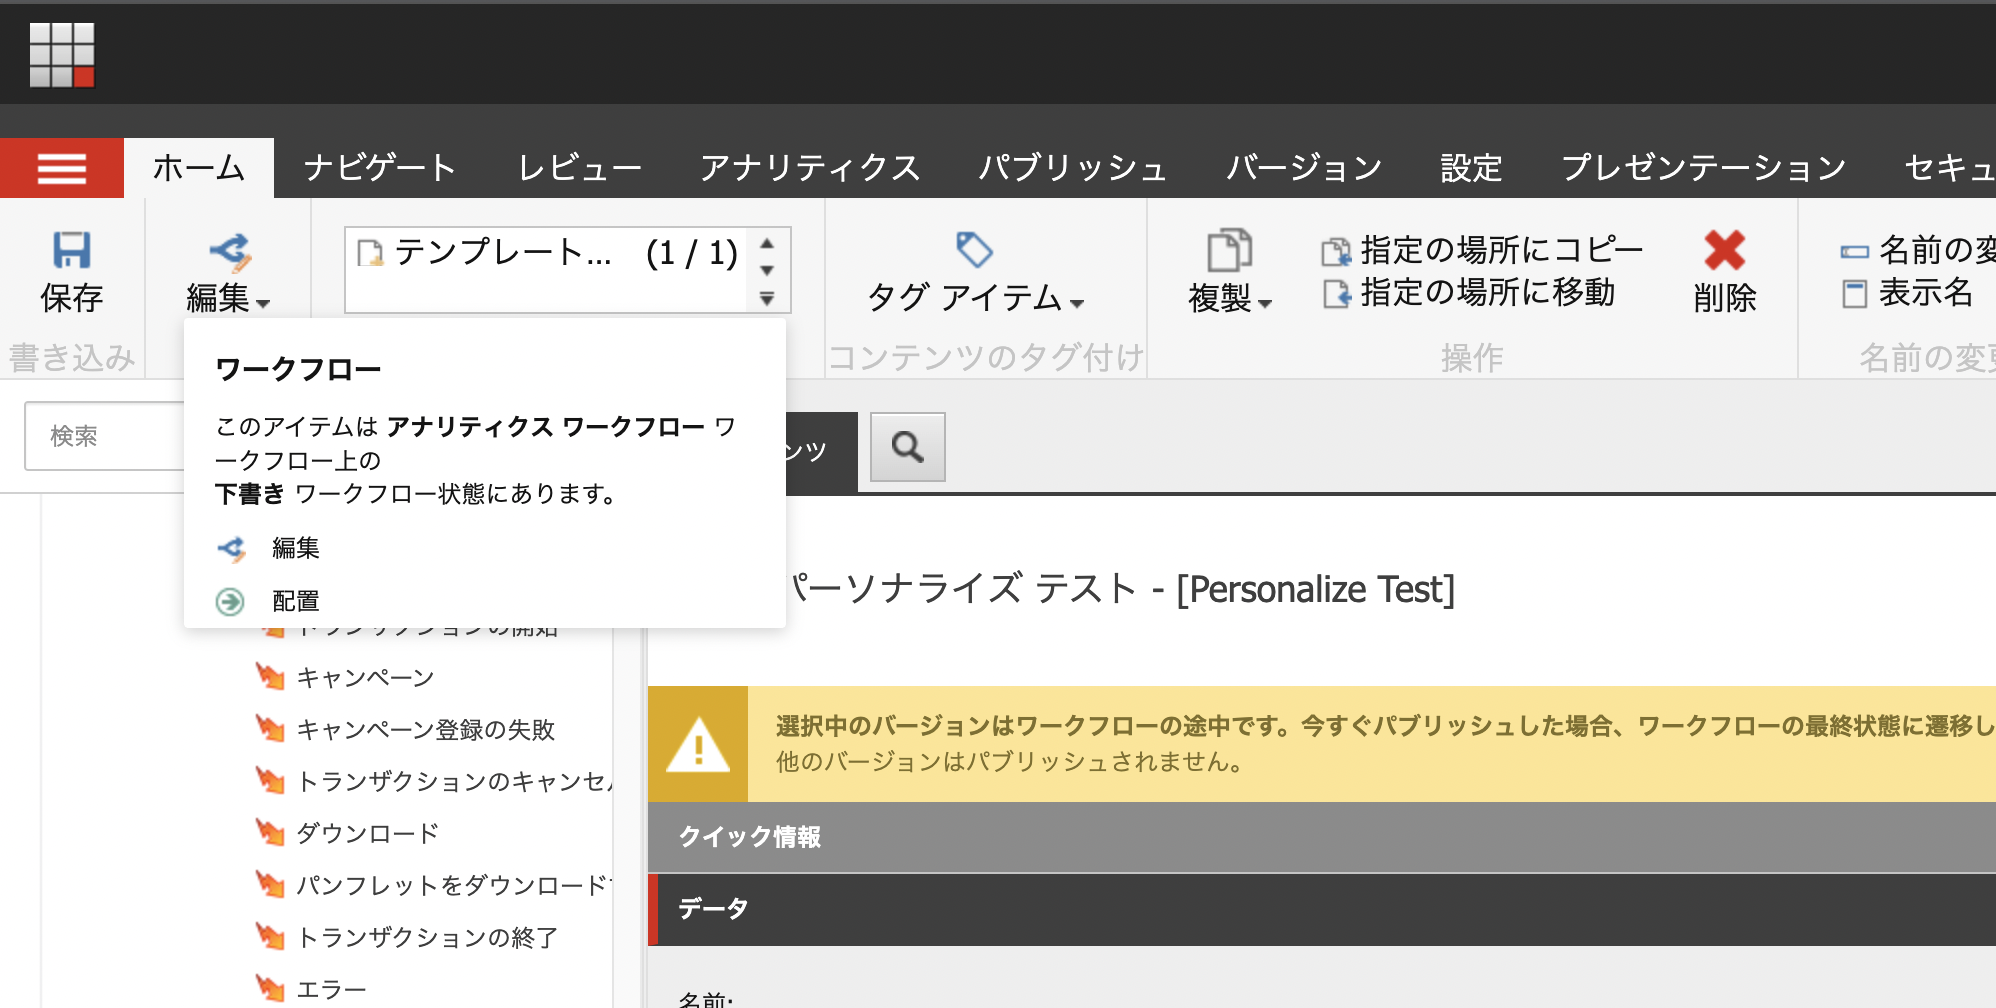1996x1008 pixels.
Task: Choose 編集 in the workflow popup
Action: [296, 548]
